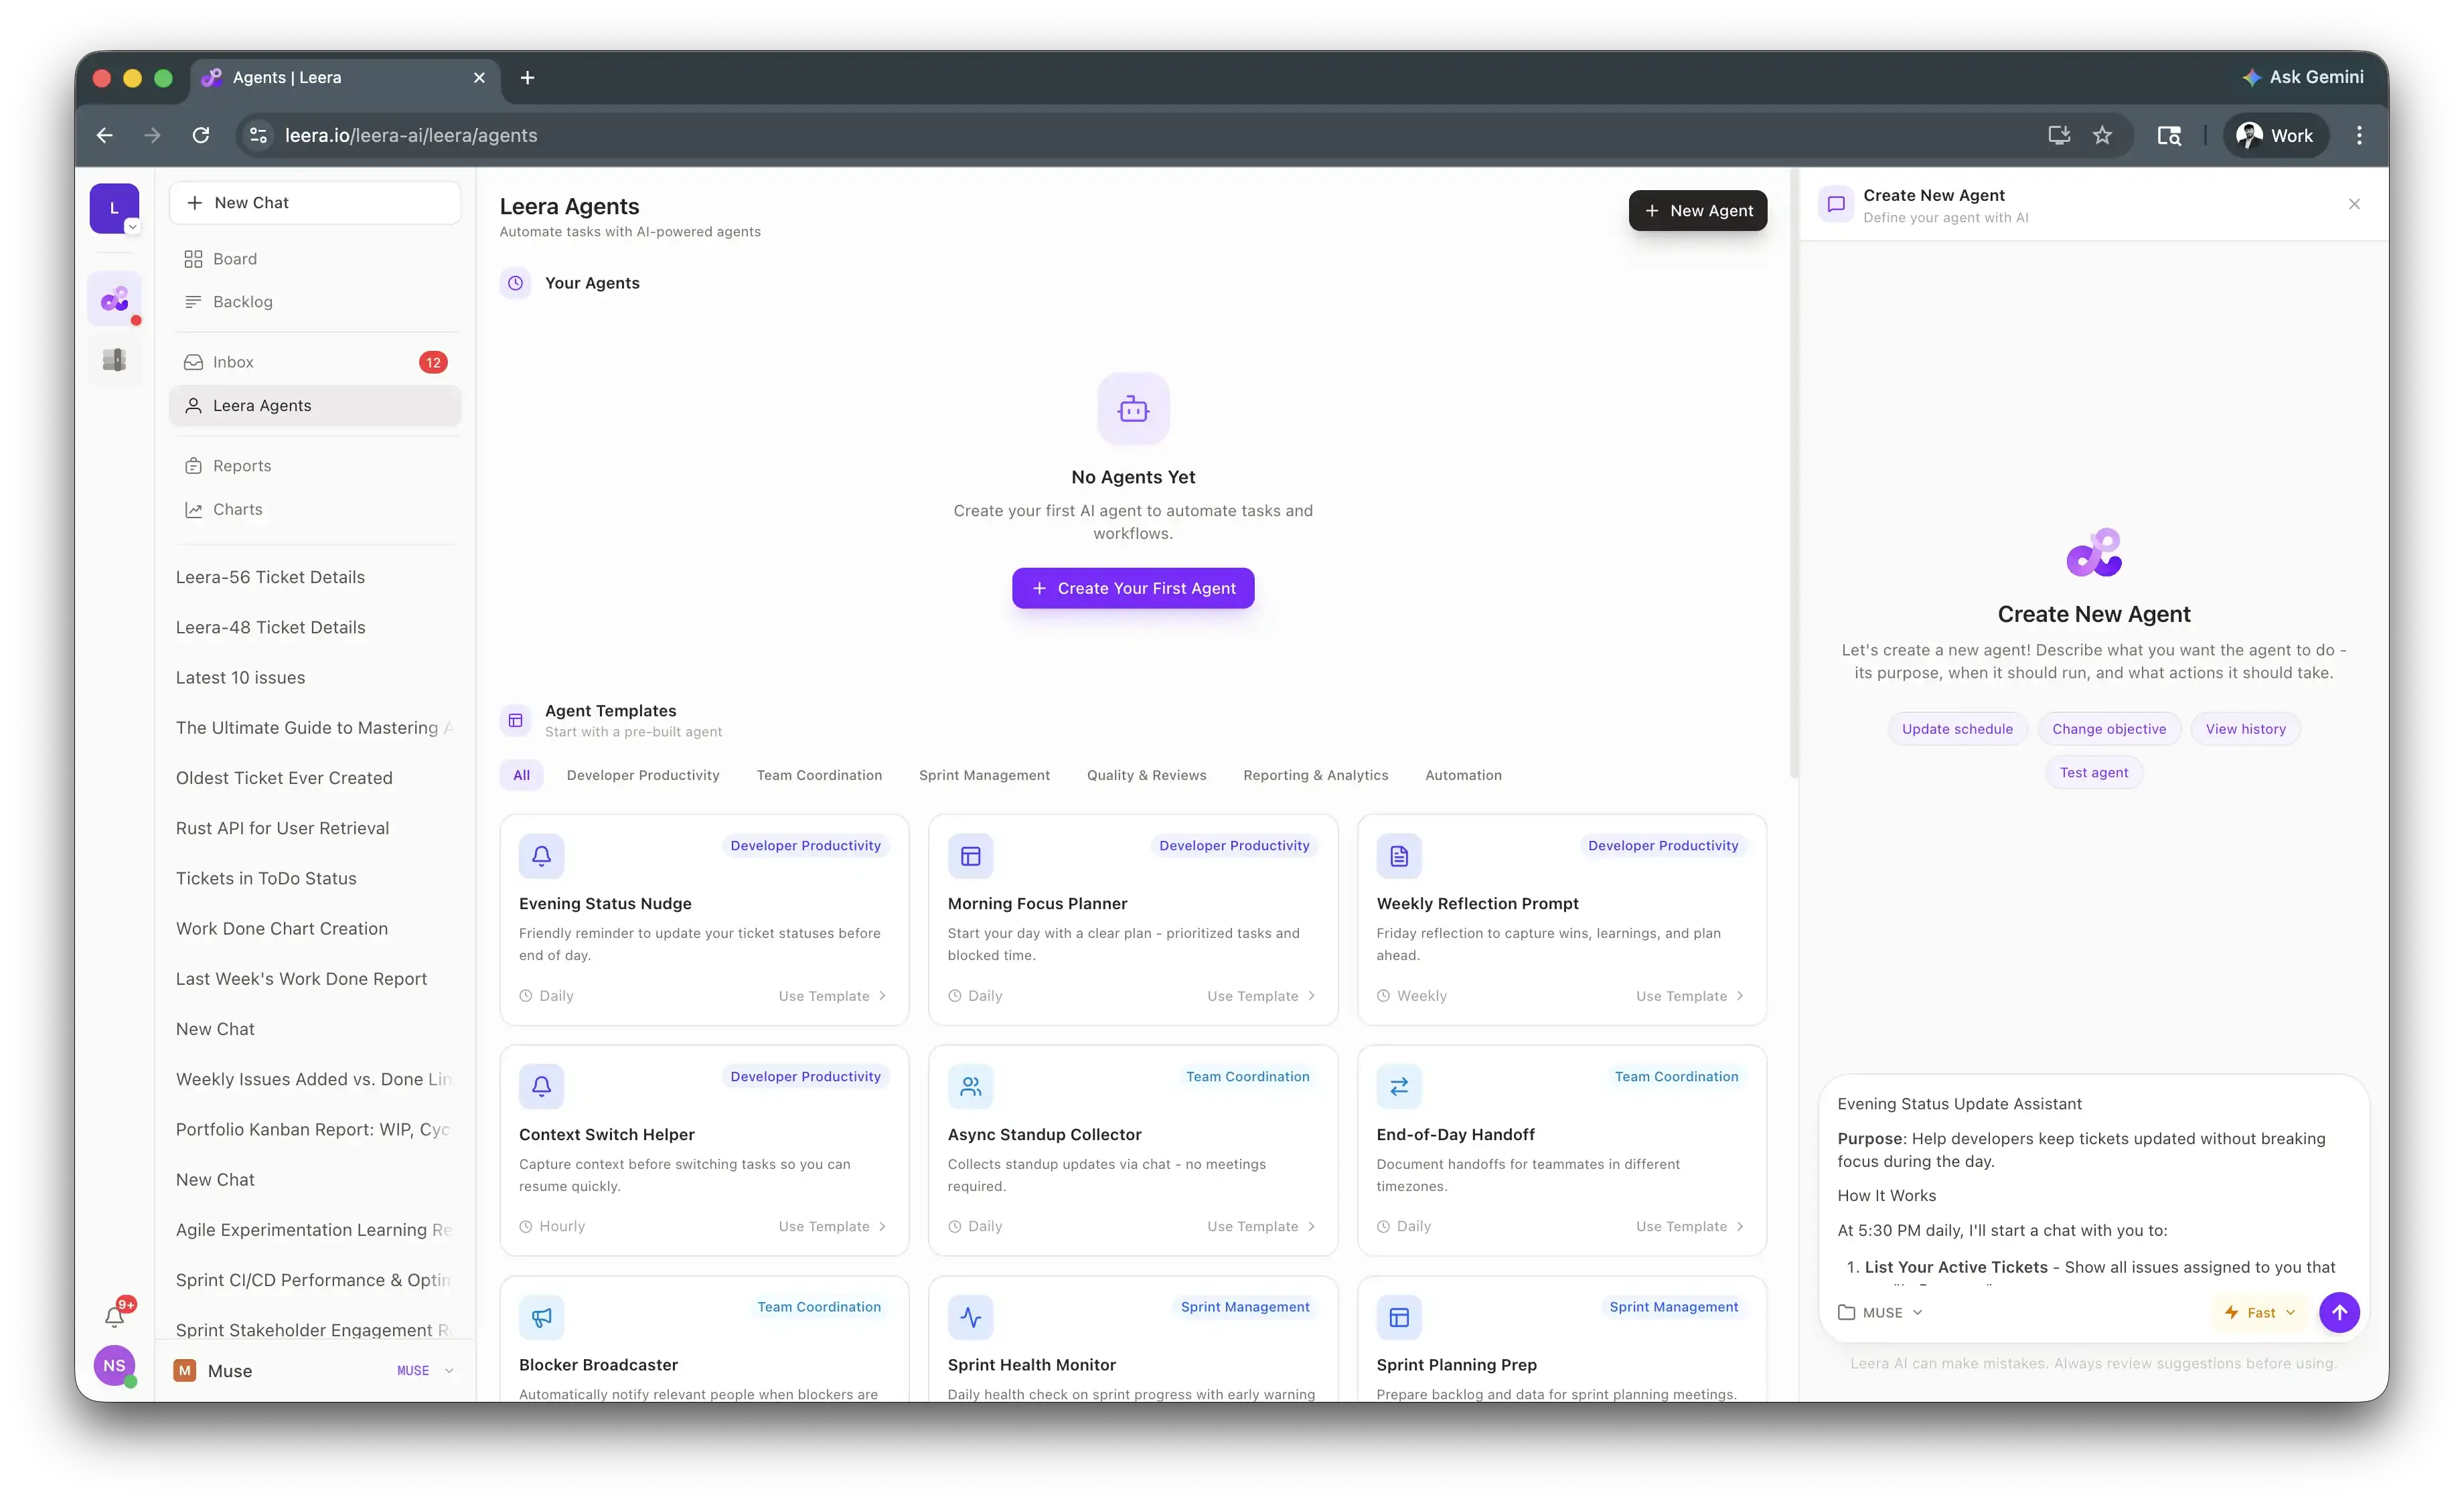The width and height of the screenshot is (2464, 1501).
Task: Click the NS user avatar
Action: point(114,1365)
